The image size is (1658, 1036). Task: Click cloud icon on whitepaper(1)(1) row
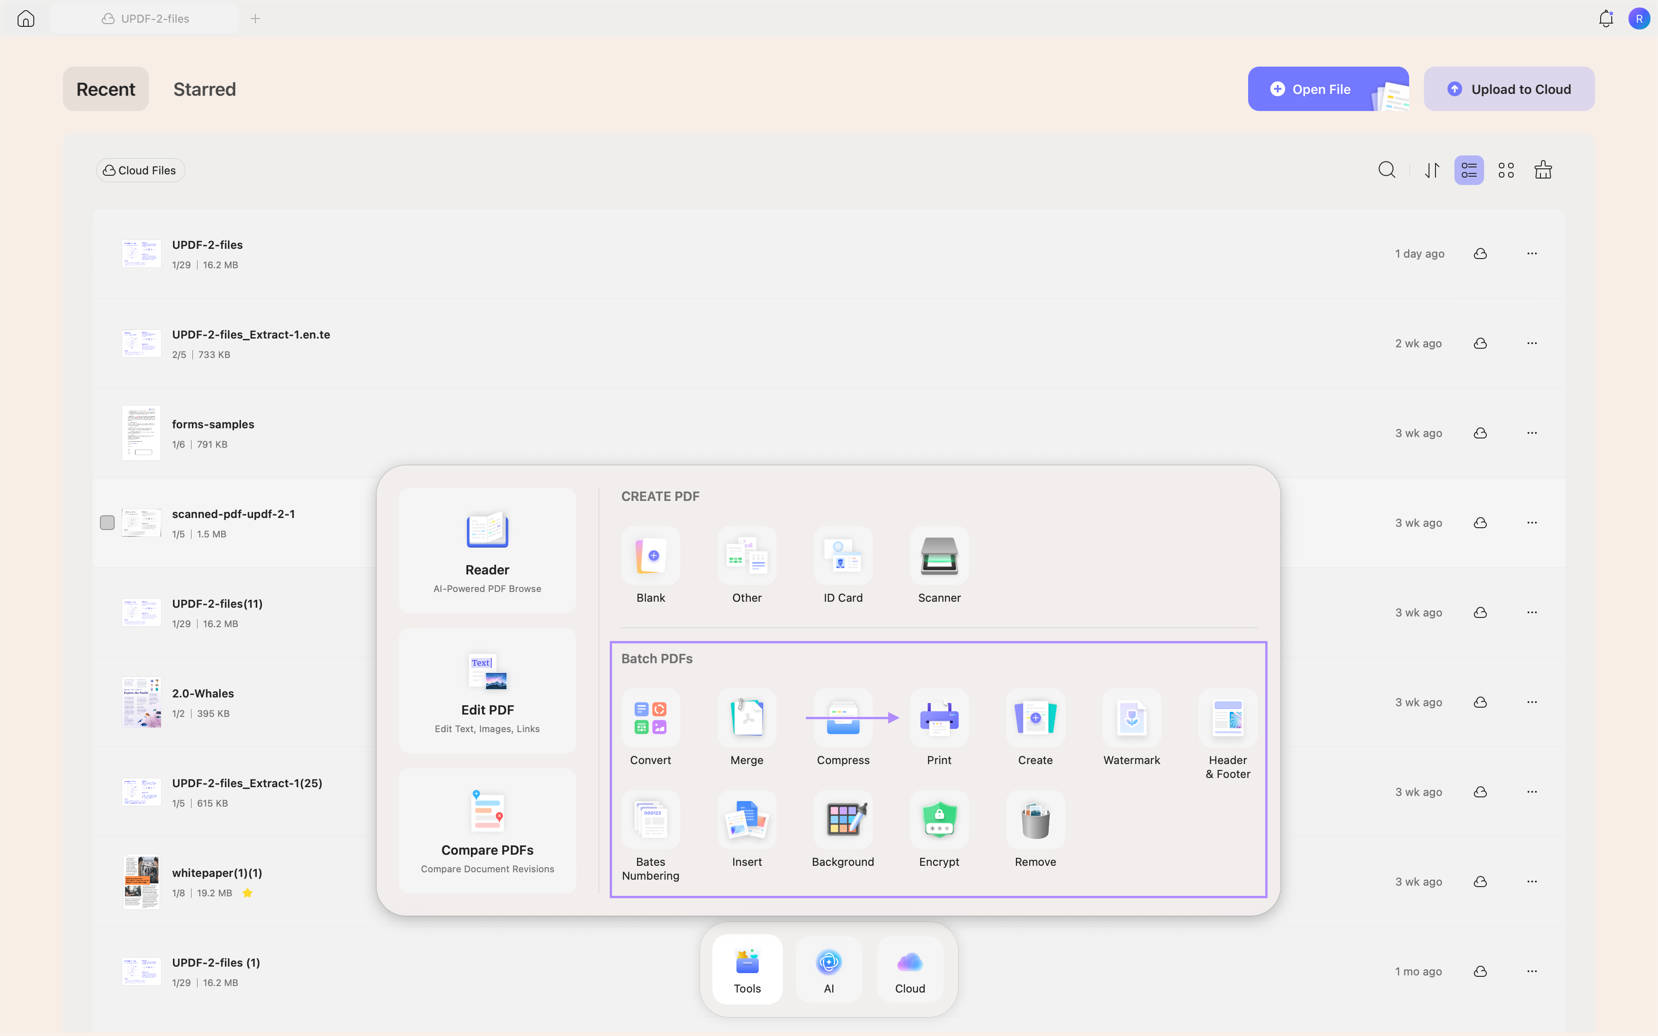click(x=1480, y=881)
